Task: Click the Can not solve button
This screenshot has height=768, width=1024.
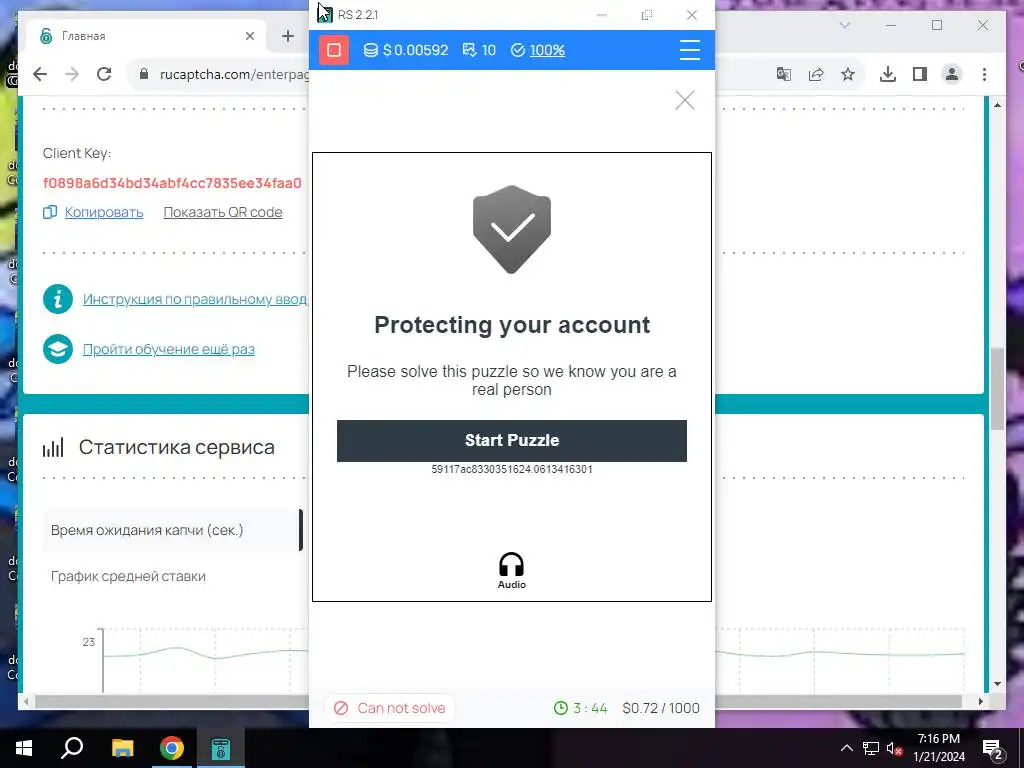Action: coord(389,708)
